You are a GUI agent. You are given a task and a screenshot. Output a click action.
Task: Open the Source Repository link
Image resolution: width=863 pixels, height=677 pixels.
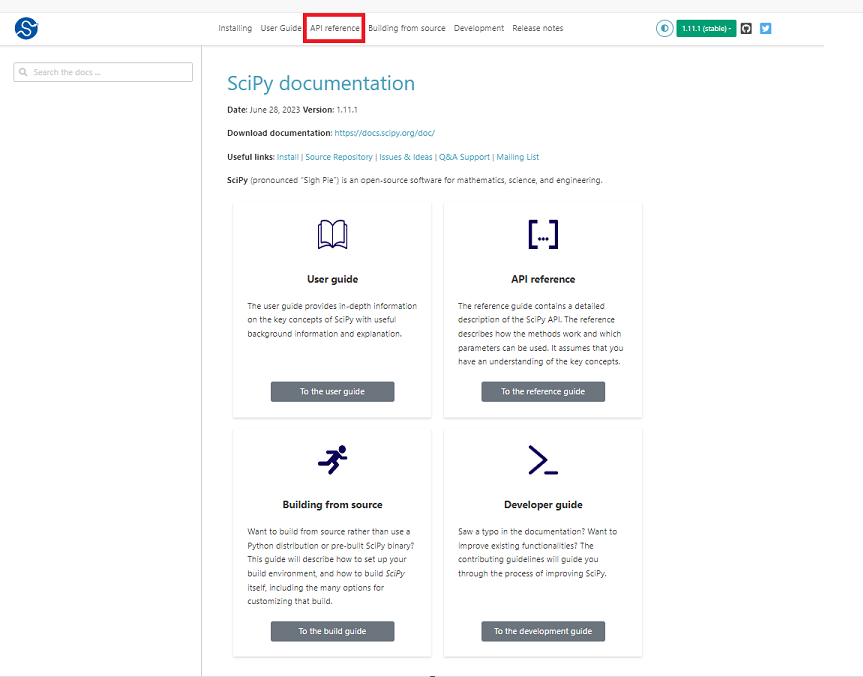point(339,157)
